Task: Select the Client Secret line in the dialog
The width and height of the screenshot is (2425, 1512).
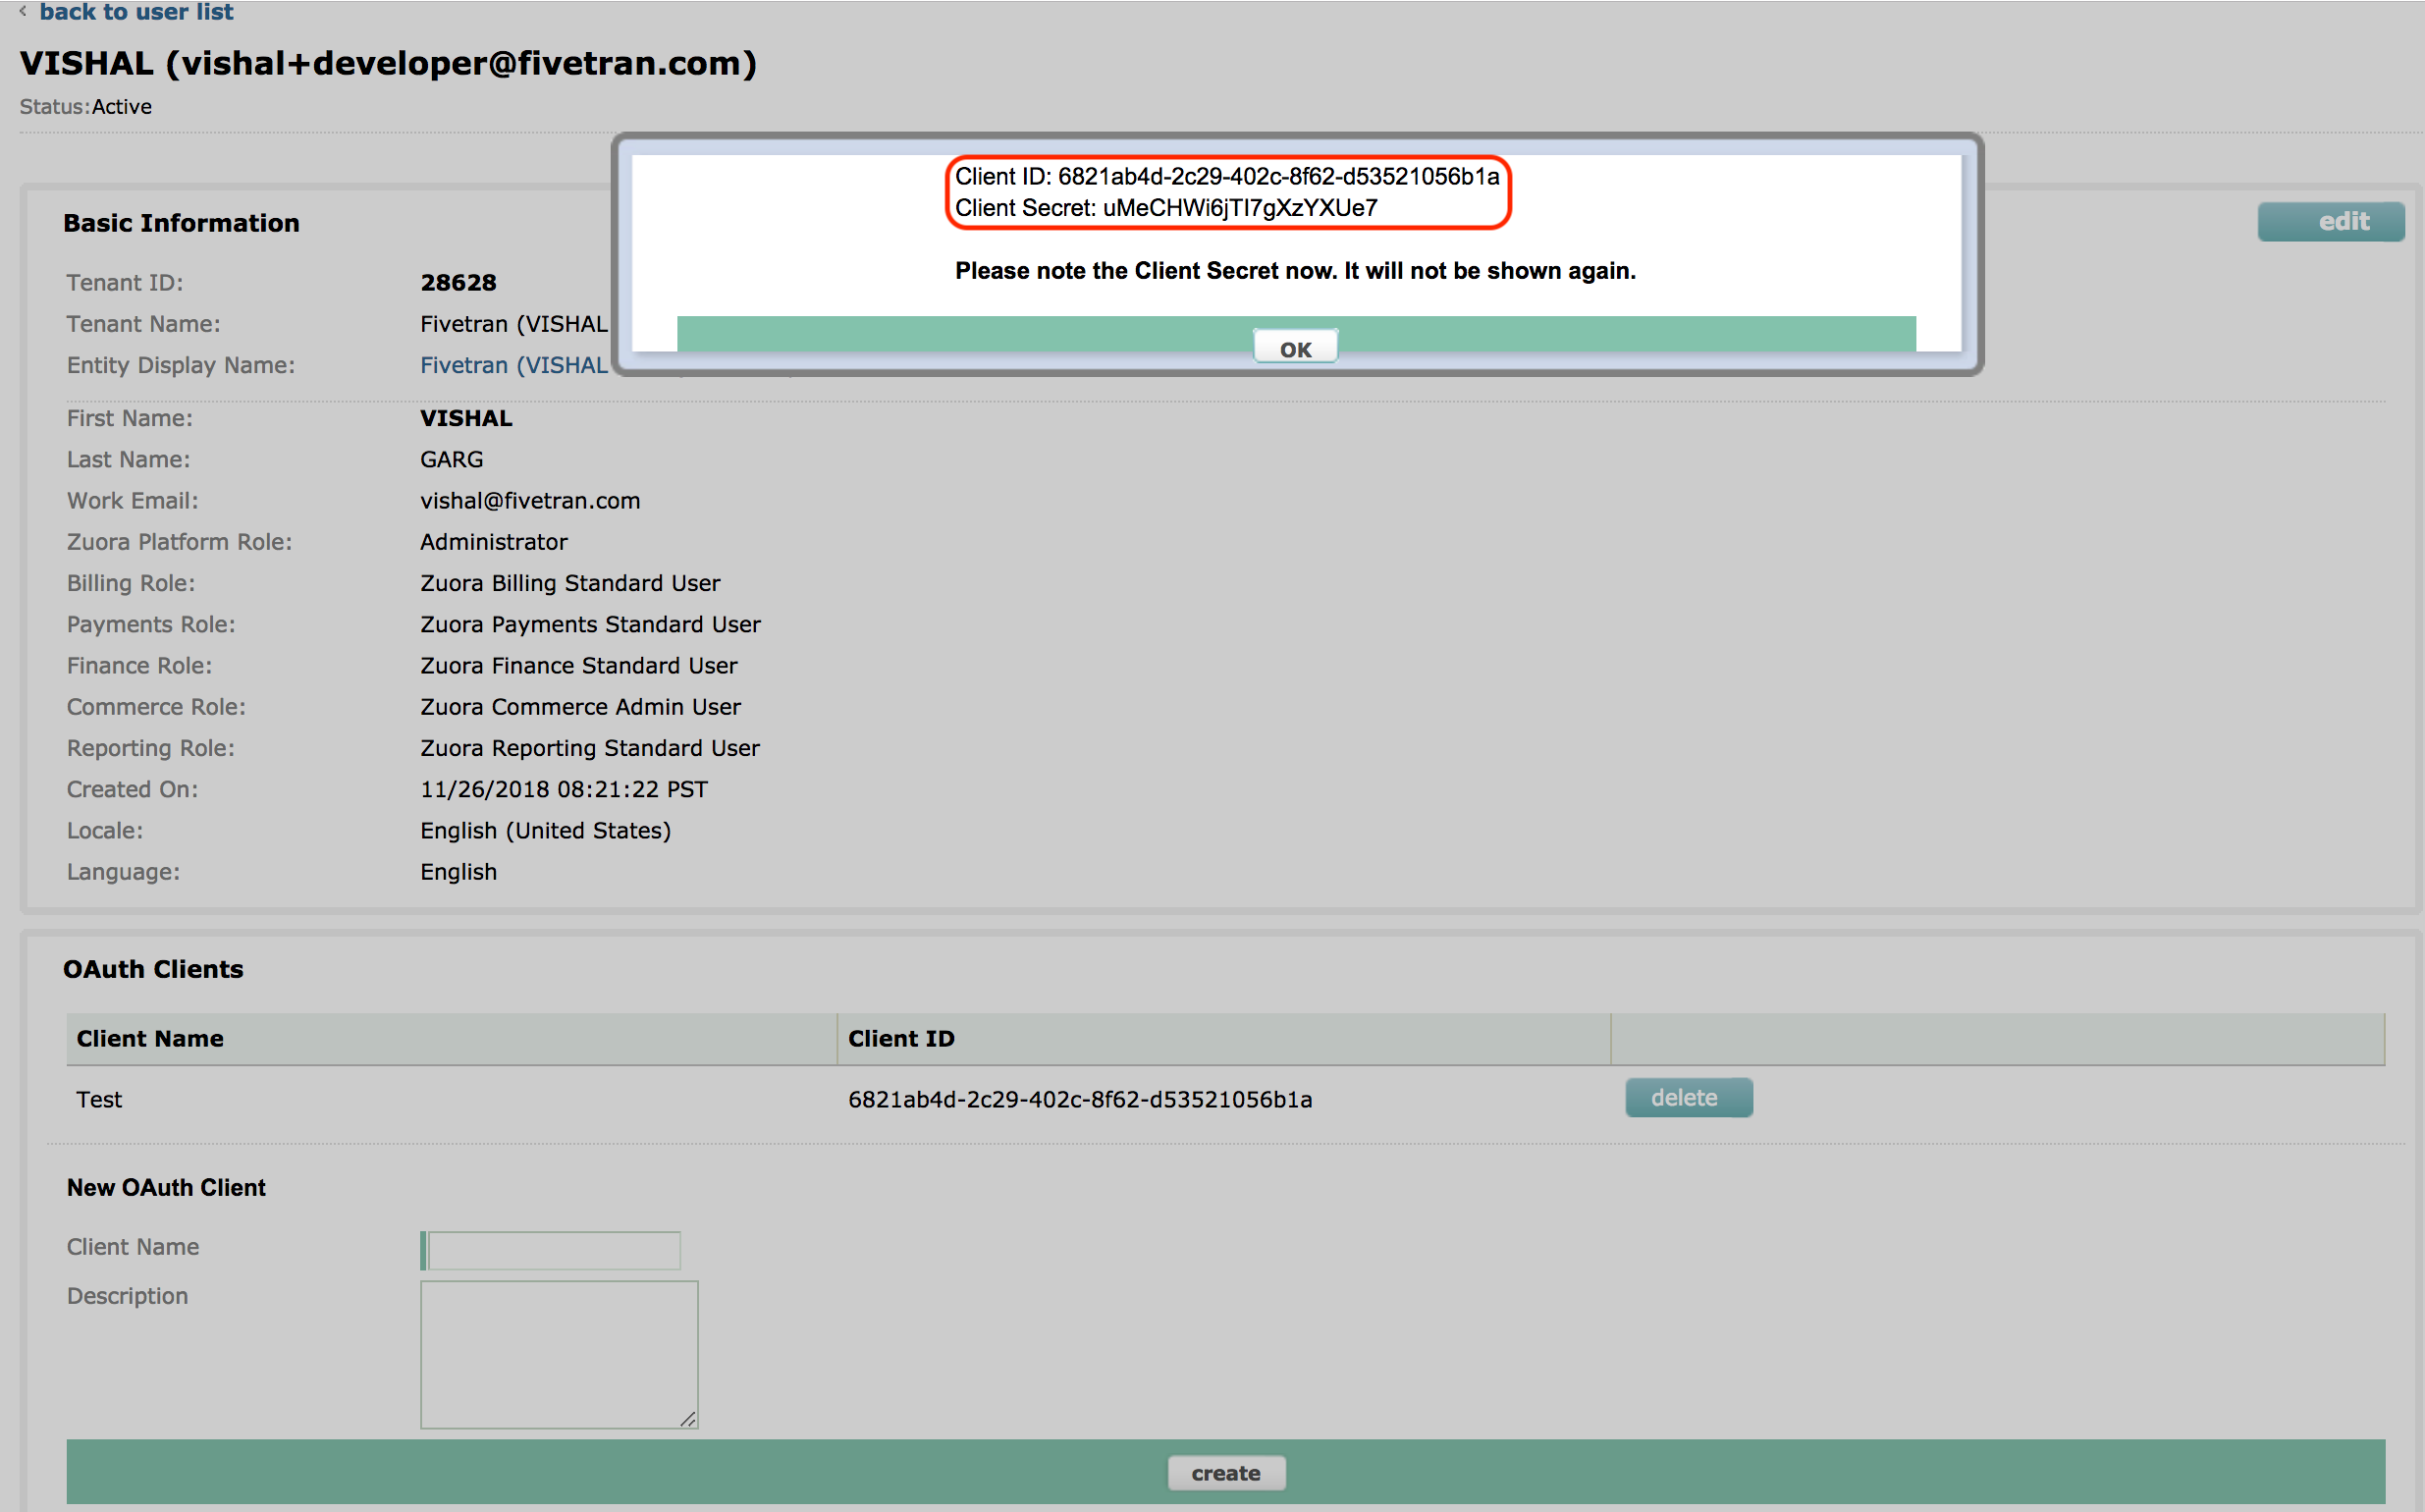Action: click(1166, 208)
